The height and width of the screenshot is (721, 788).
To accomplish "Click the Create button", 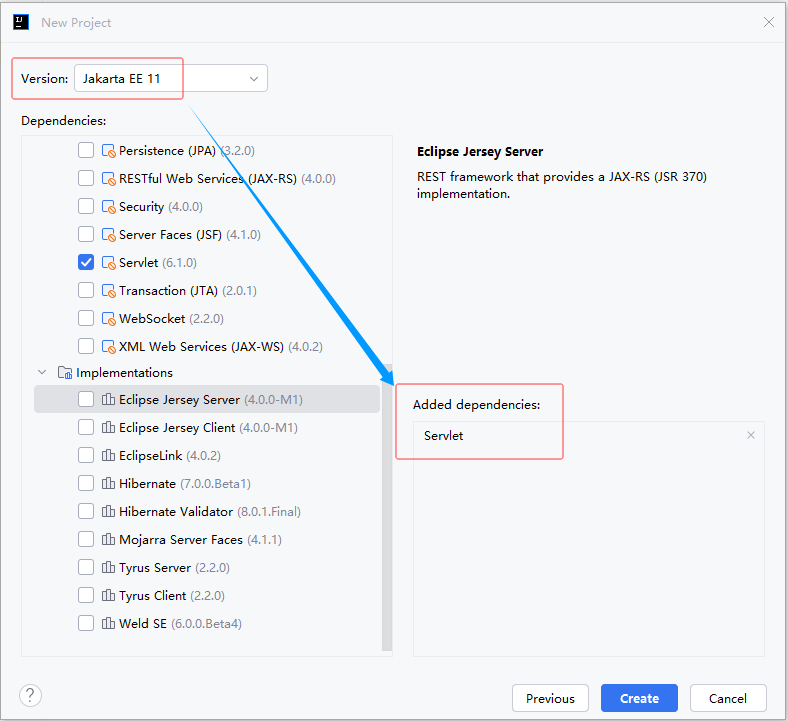I will (639, 698).
